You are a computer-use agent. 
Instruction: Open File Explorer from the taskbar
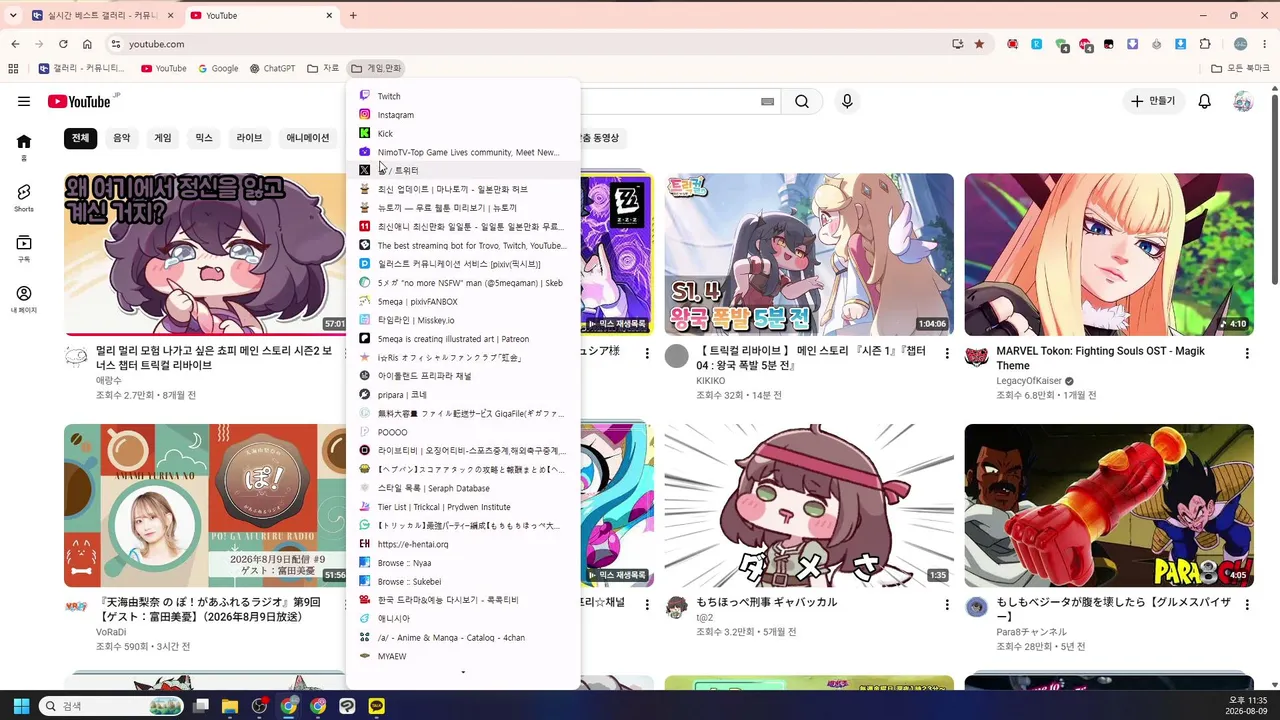[230, 706]
